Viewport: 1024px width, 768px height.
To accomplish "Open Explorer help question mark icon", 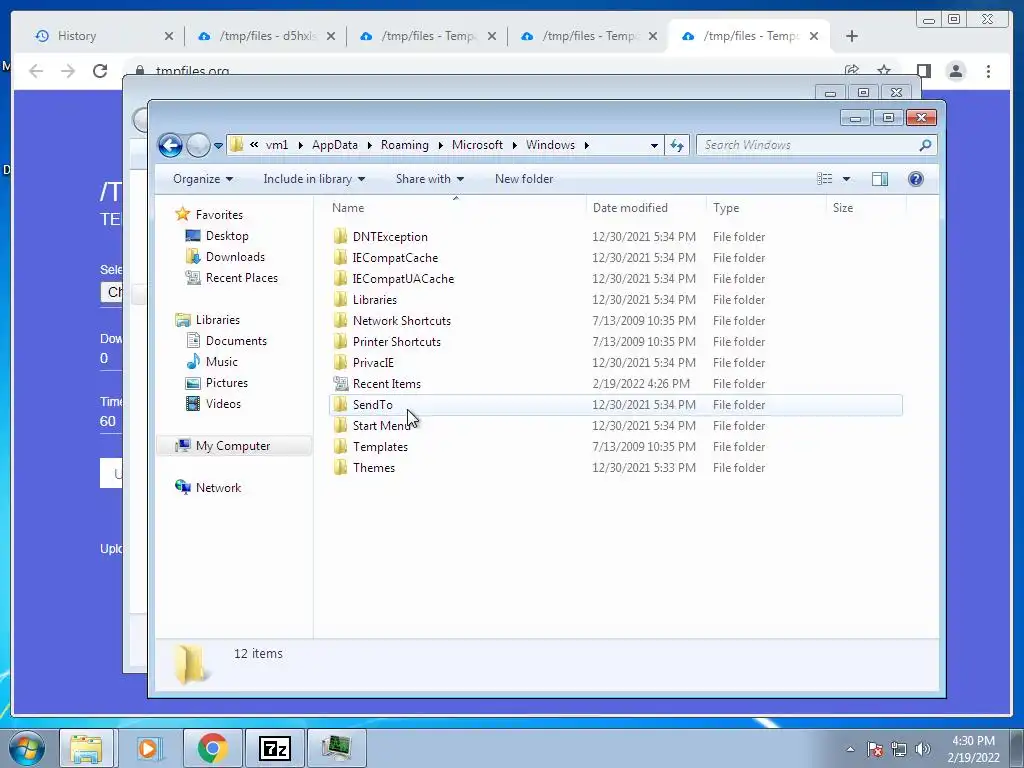I will 916,179.
